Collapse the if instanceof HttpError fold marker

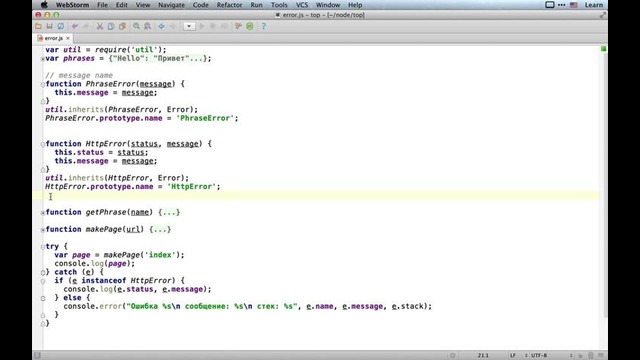[43, 281]
